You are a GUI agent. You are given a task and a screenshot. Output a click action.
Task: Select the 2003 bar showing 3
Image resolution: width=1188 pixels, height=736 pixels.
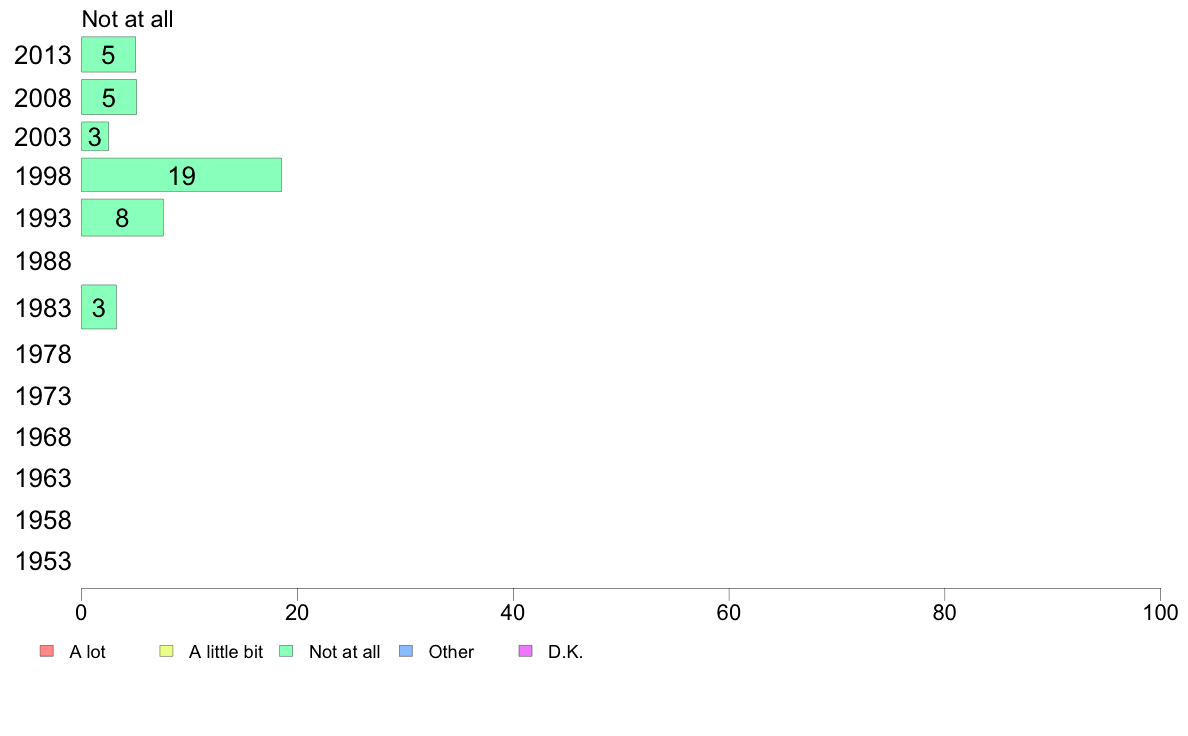tap(95, 136)
